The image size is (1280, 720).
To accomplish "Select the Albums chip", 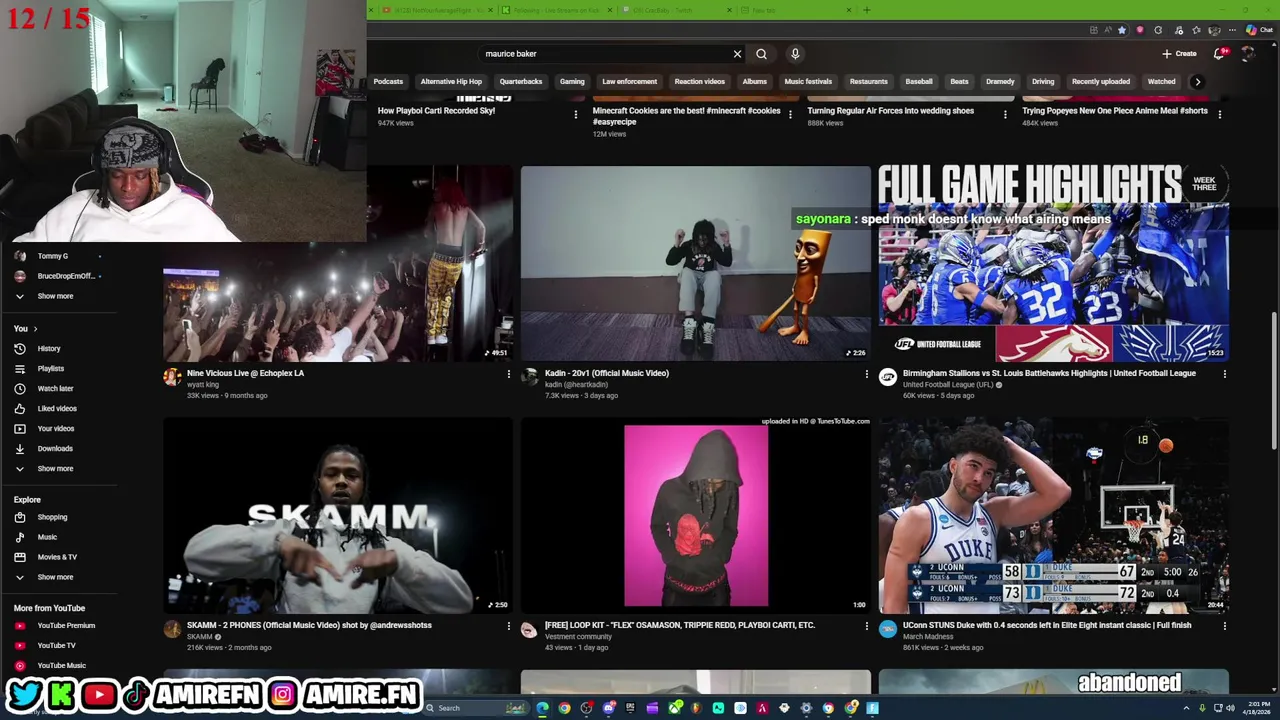I will click(755, 82).
